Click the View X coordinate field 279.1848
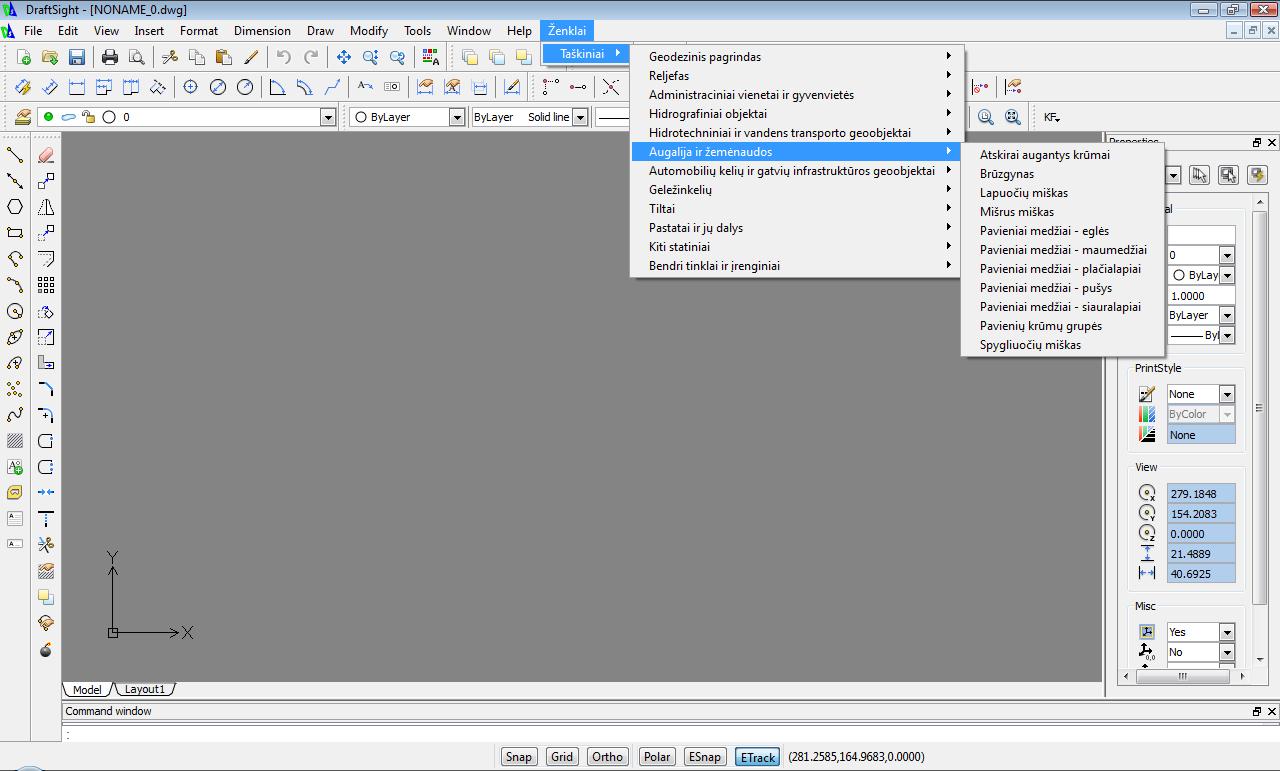1280x771 pixels. point(1201,494)
